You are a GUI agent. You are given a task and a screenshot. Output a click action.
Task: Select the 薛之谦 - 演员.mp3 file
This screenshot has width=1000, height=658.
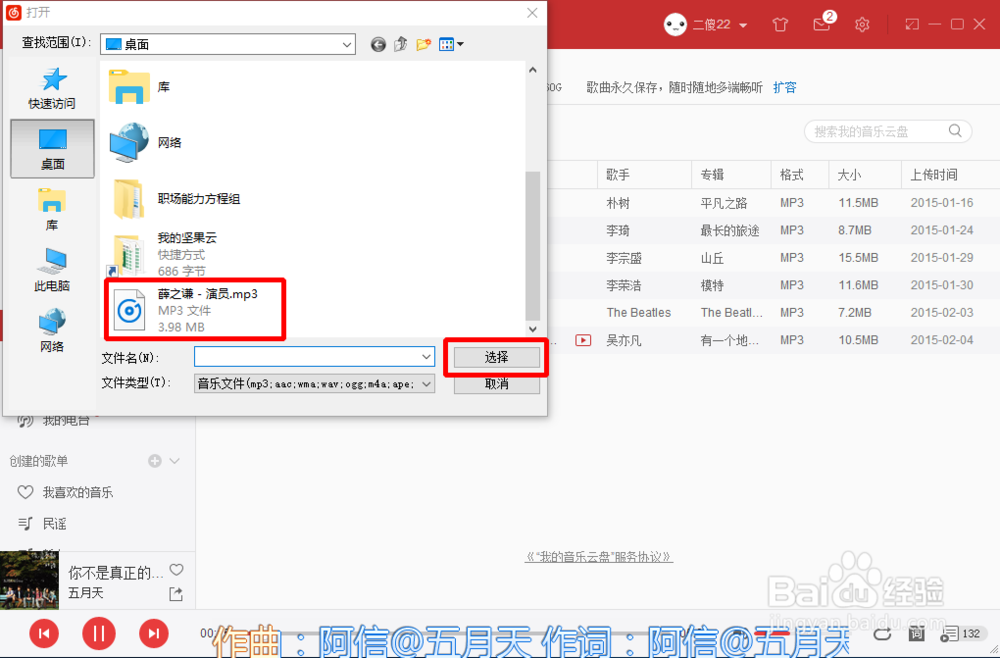point(195,310)
